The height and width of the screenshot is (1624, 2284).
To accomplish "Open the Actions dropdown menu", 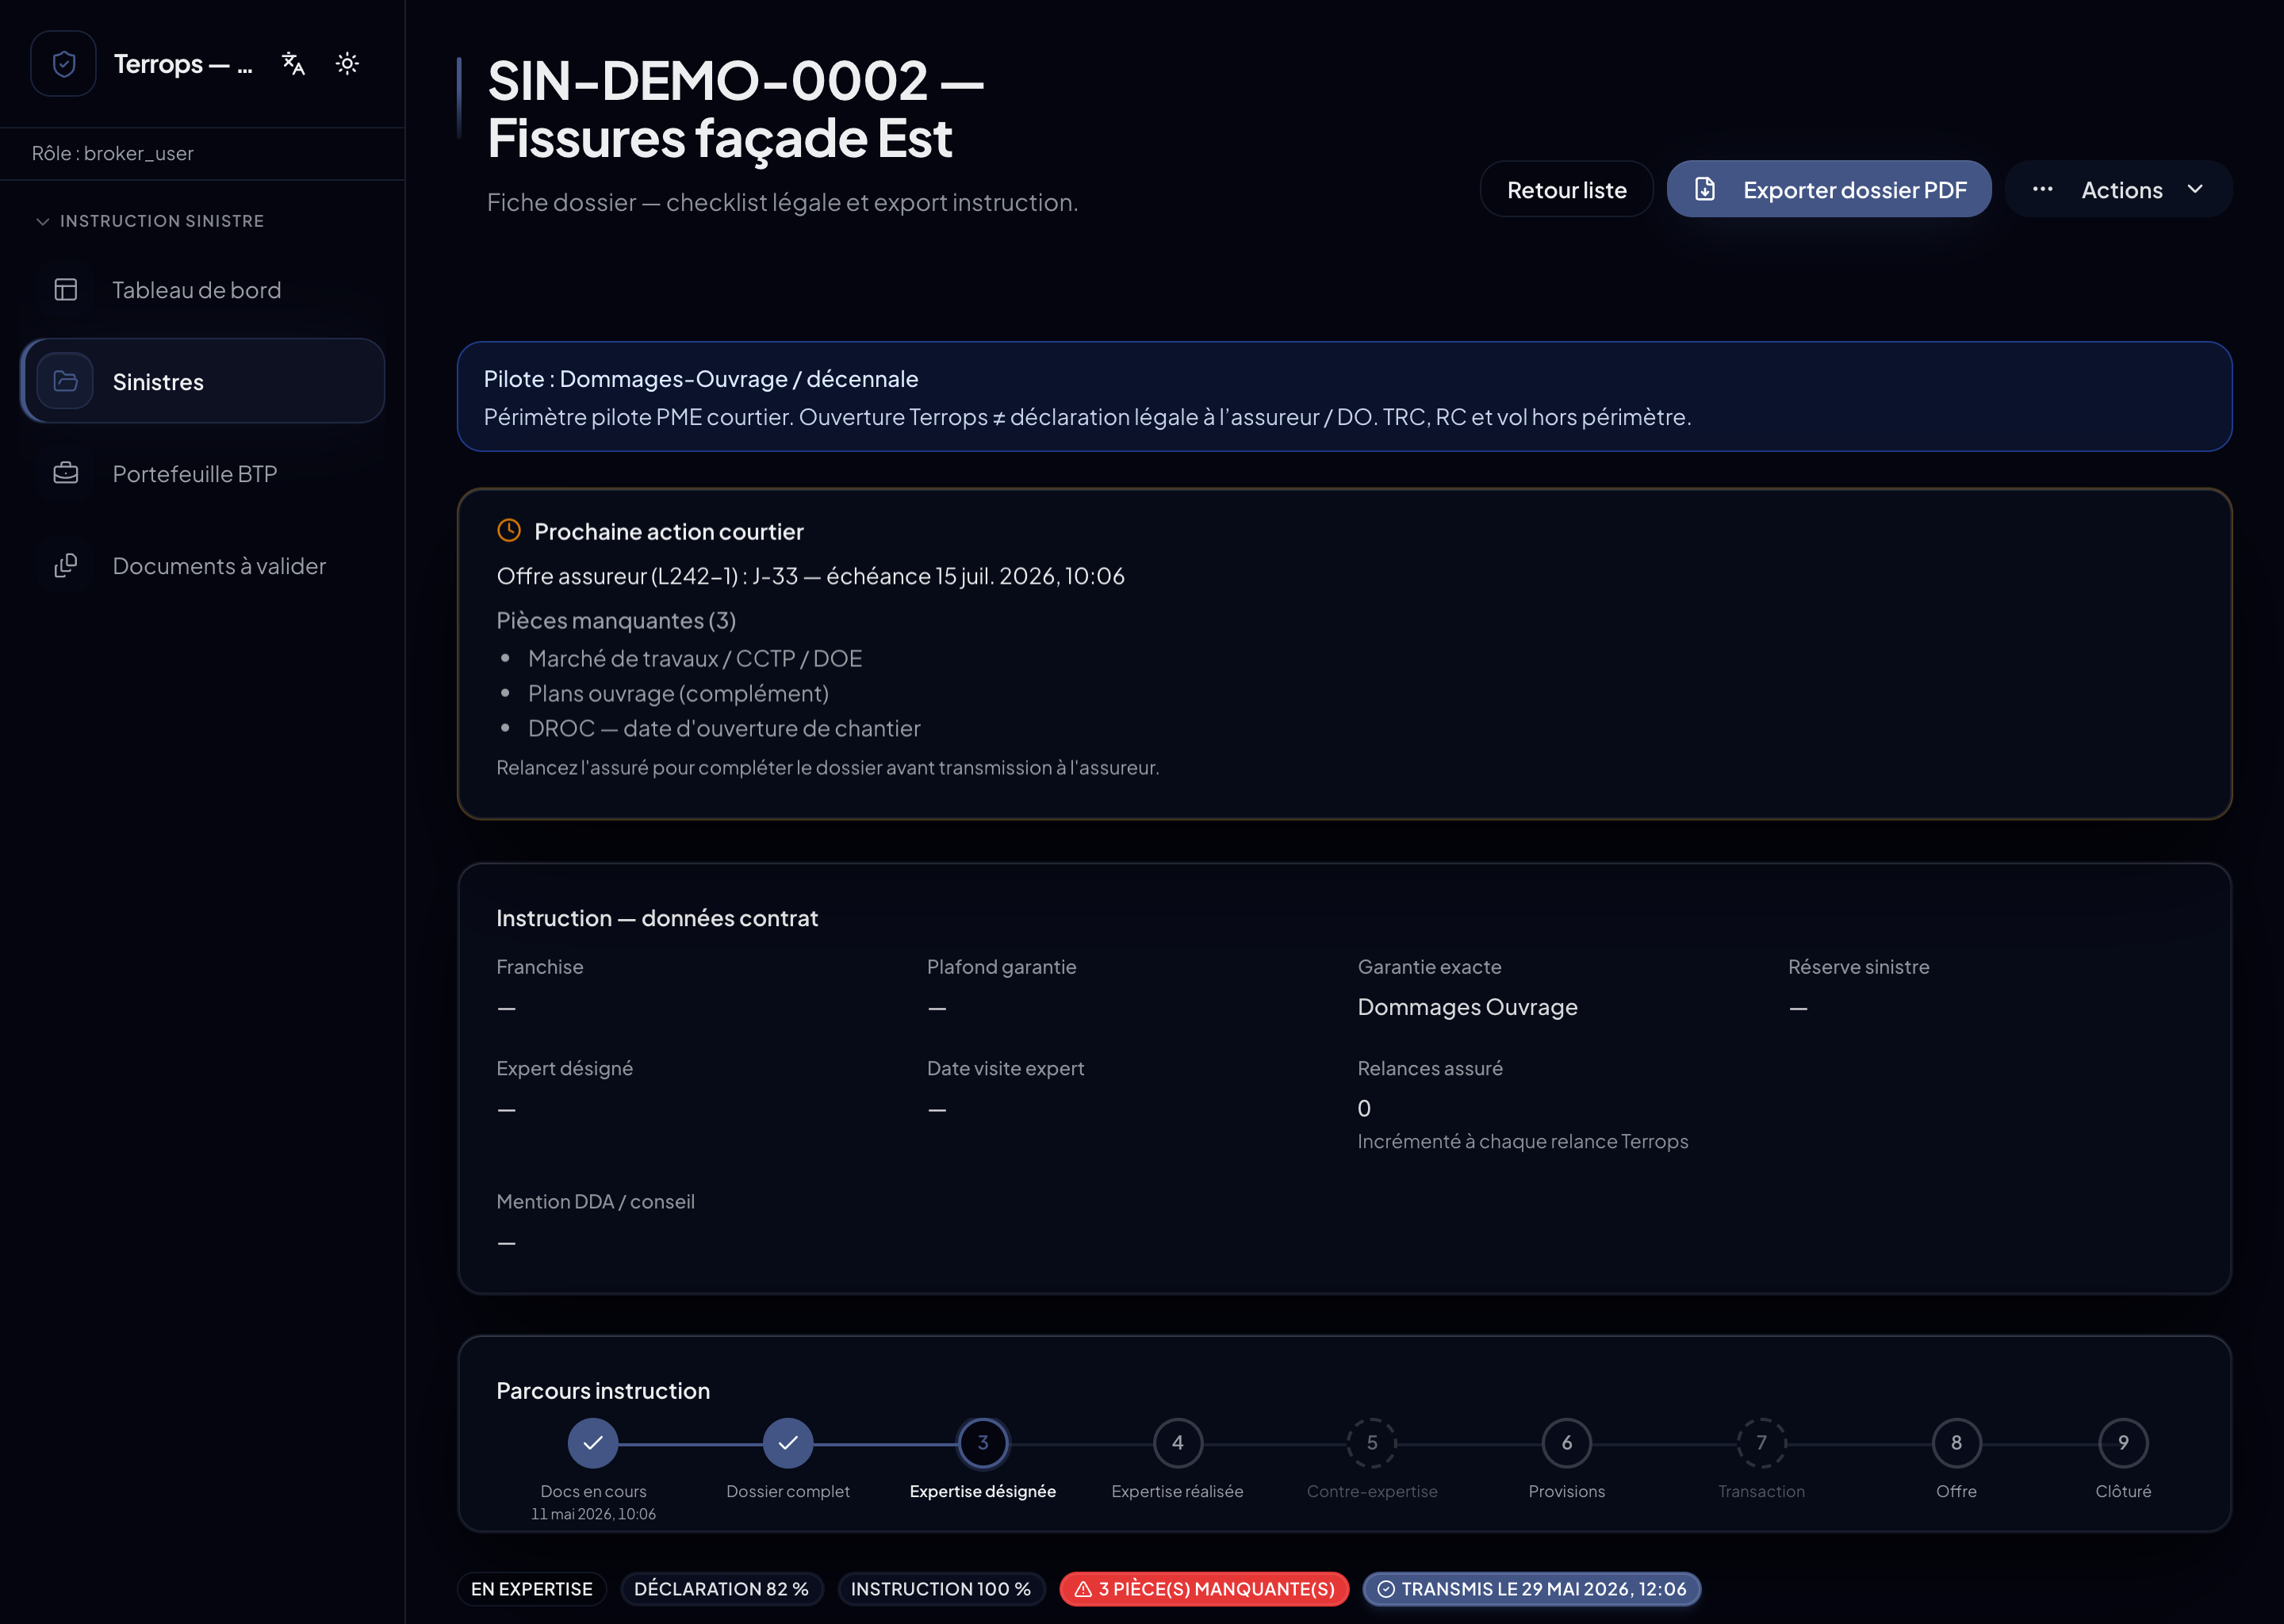I will coord(2118,189).
